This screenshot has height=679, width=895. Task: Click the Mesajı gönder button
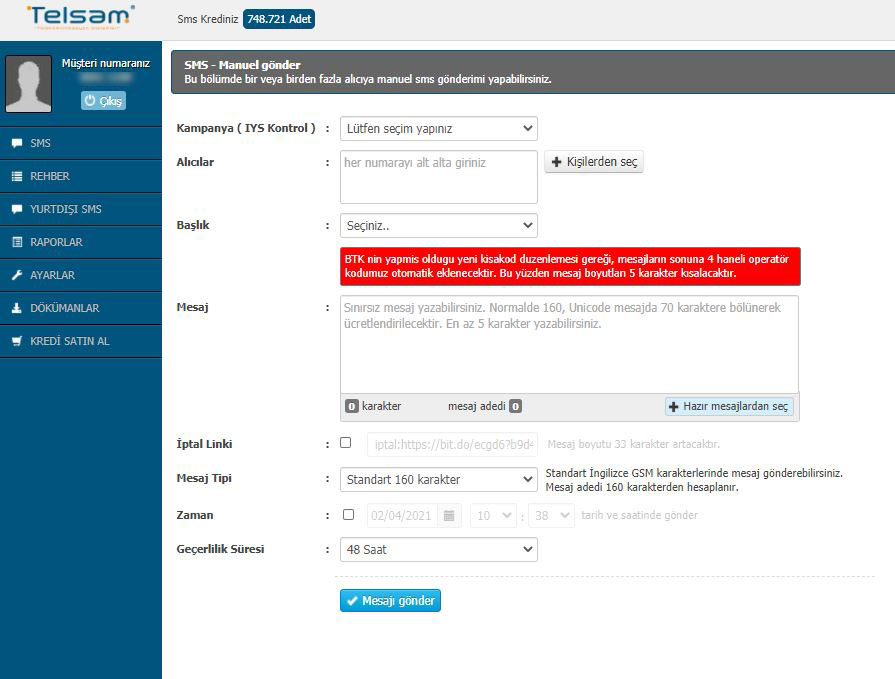tap(390, 600)
